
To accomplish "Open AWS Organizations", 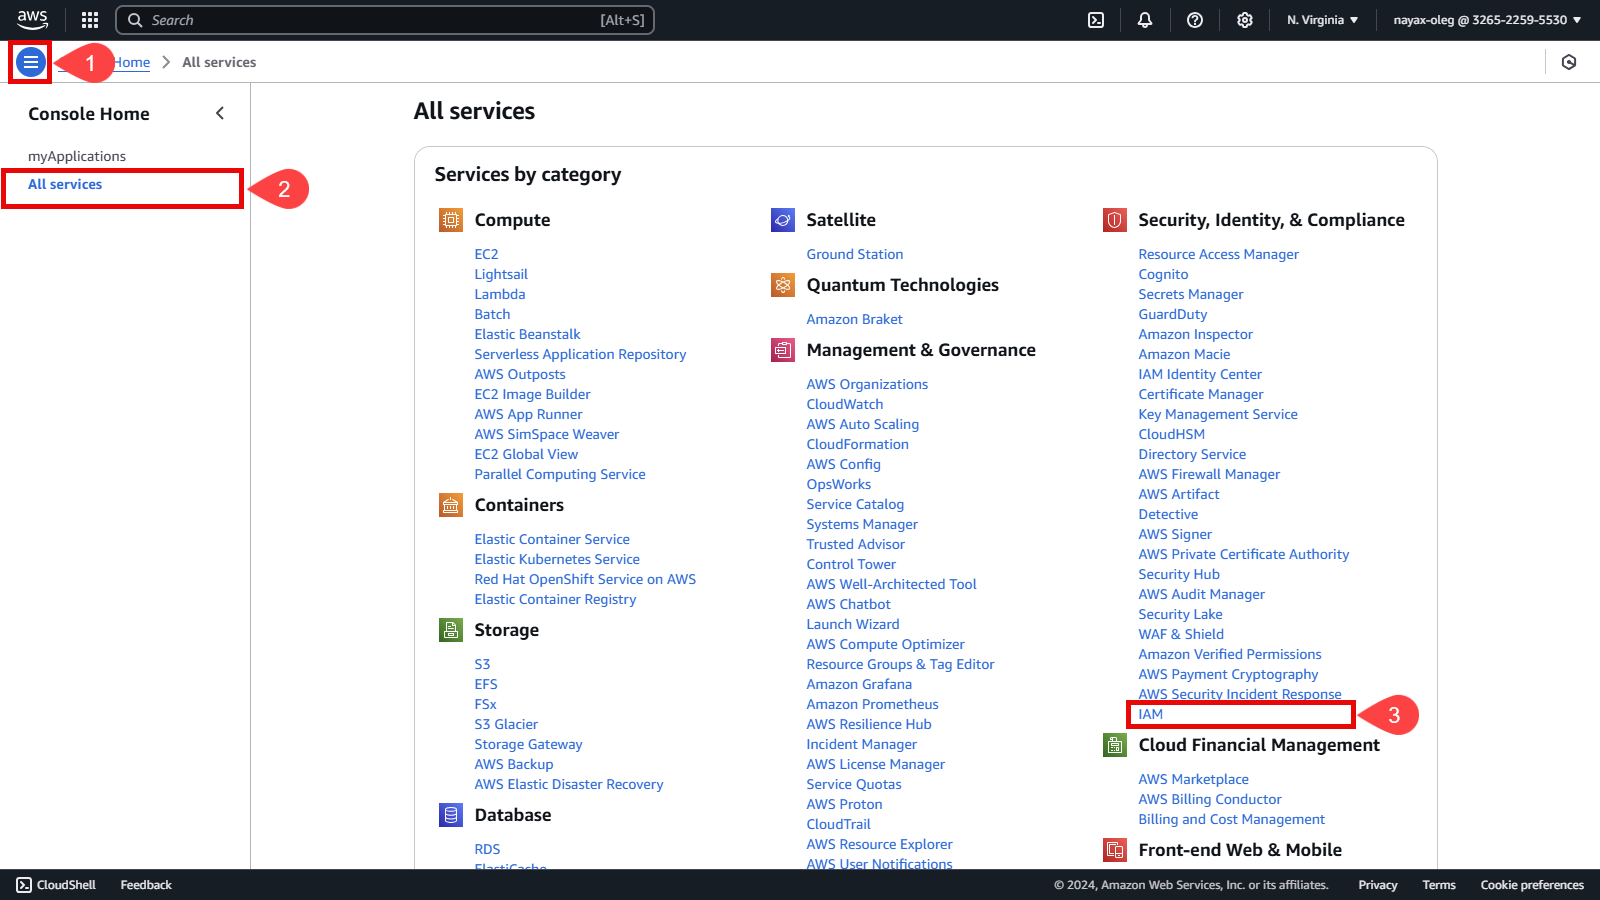I will point(867,384).
